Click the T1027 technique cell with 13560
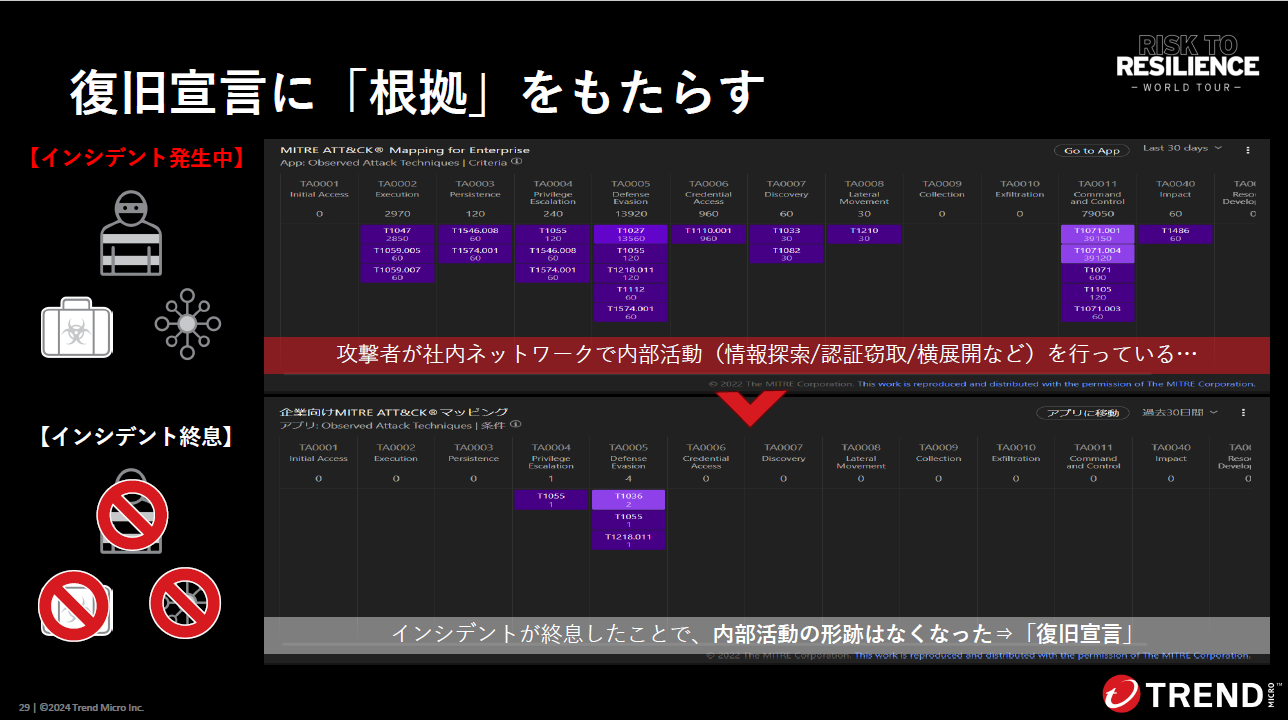The width and height of the screenshot is (1288, 720). pyautogui.click(x=630, y=234)
